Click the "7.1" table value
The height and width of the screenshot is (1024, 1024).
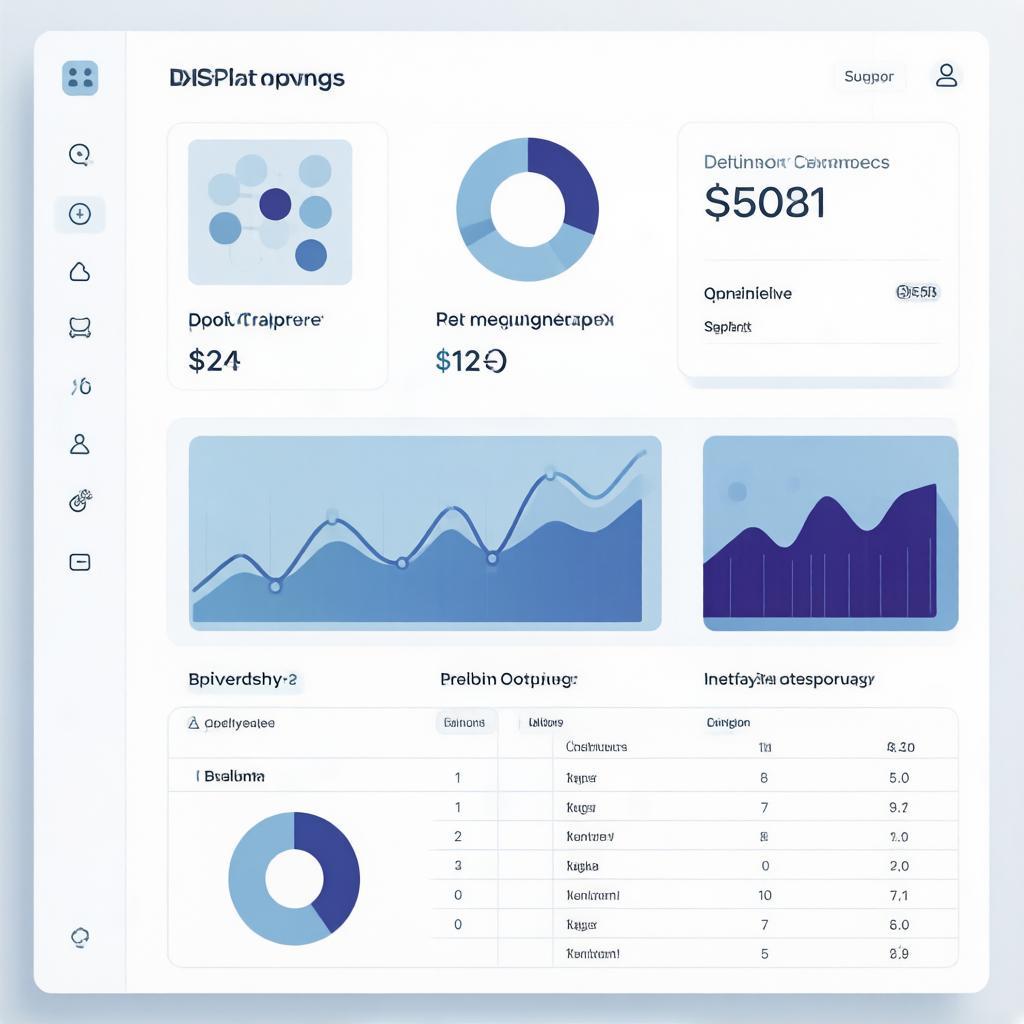tap(899, 895)
